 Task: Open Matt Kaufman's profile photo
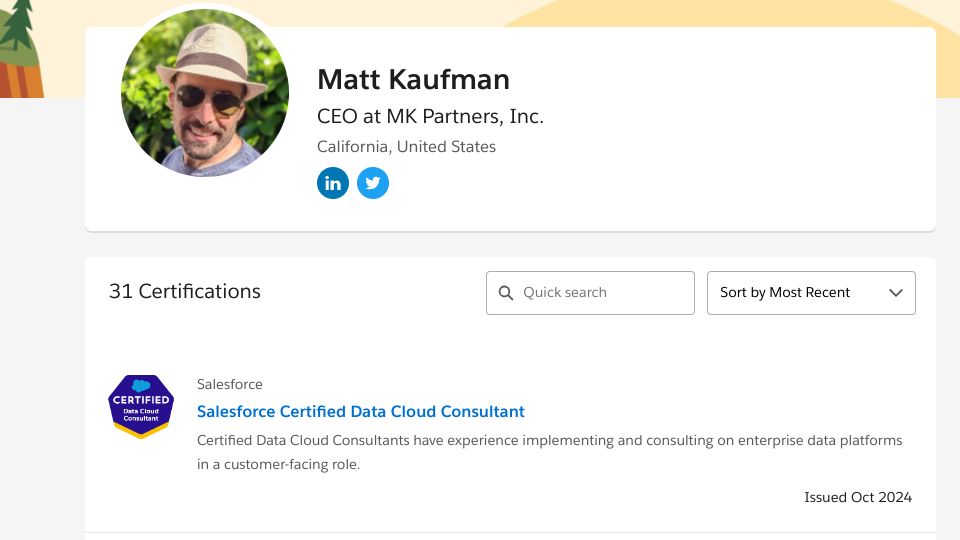point(205,93)
